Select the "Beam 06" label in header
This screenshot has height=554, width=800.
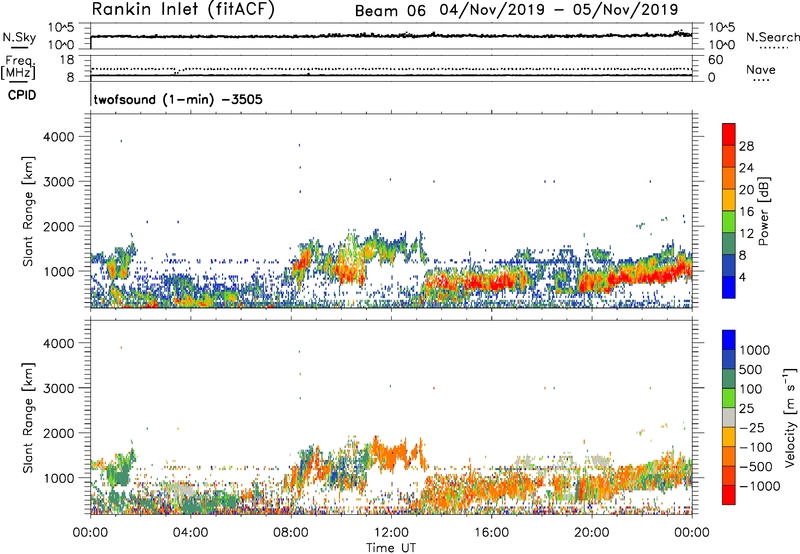pyautogui.click(x=390, y=11)
